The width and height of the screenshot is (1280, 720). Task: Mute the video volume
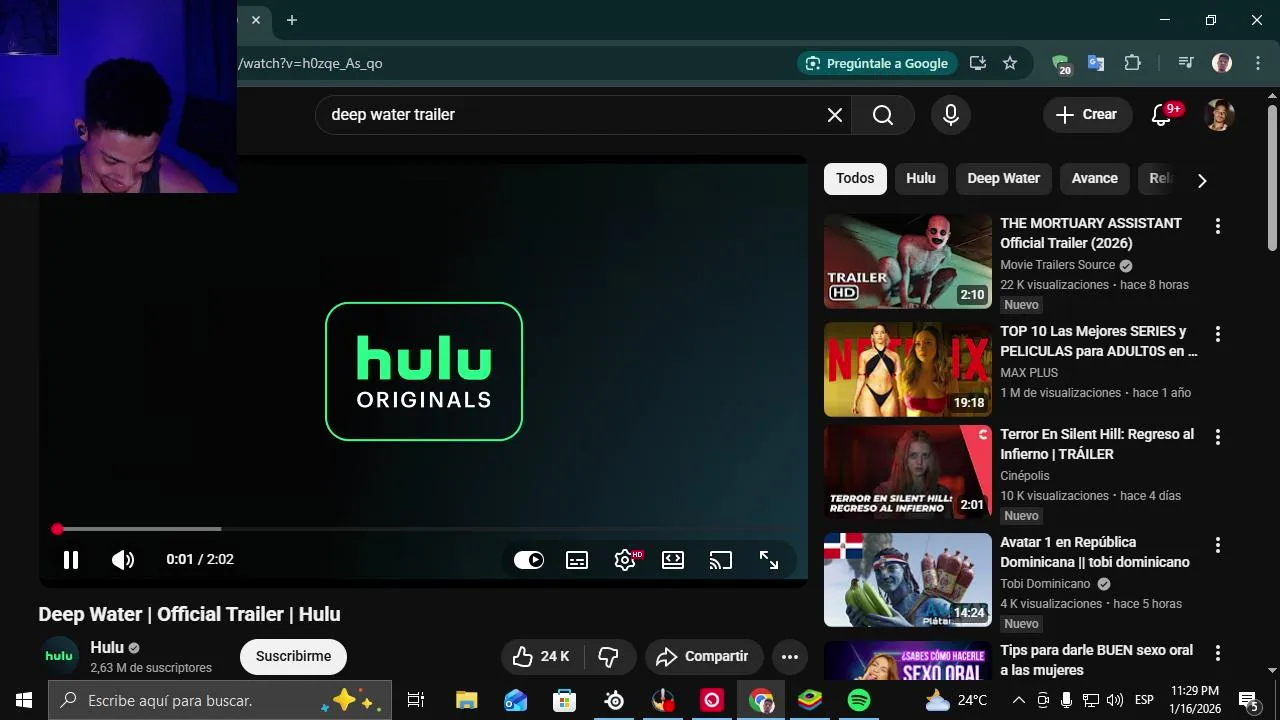(123, 560)
